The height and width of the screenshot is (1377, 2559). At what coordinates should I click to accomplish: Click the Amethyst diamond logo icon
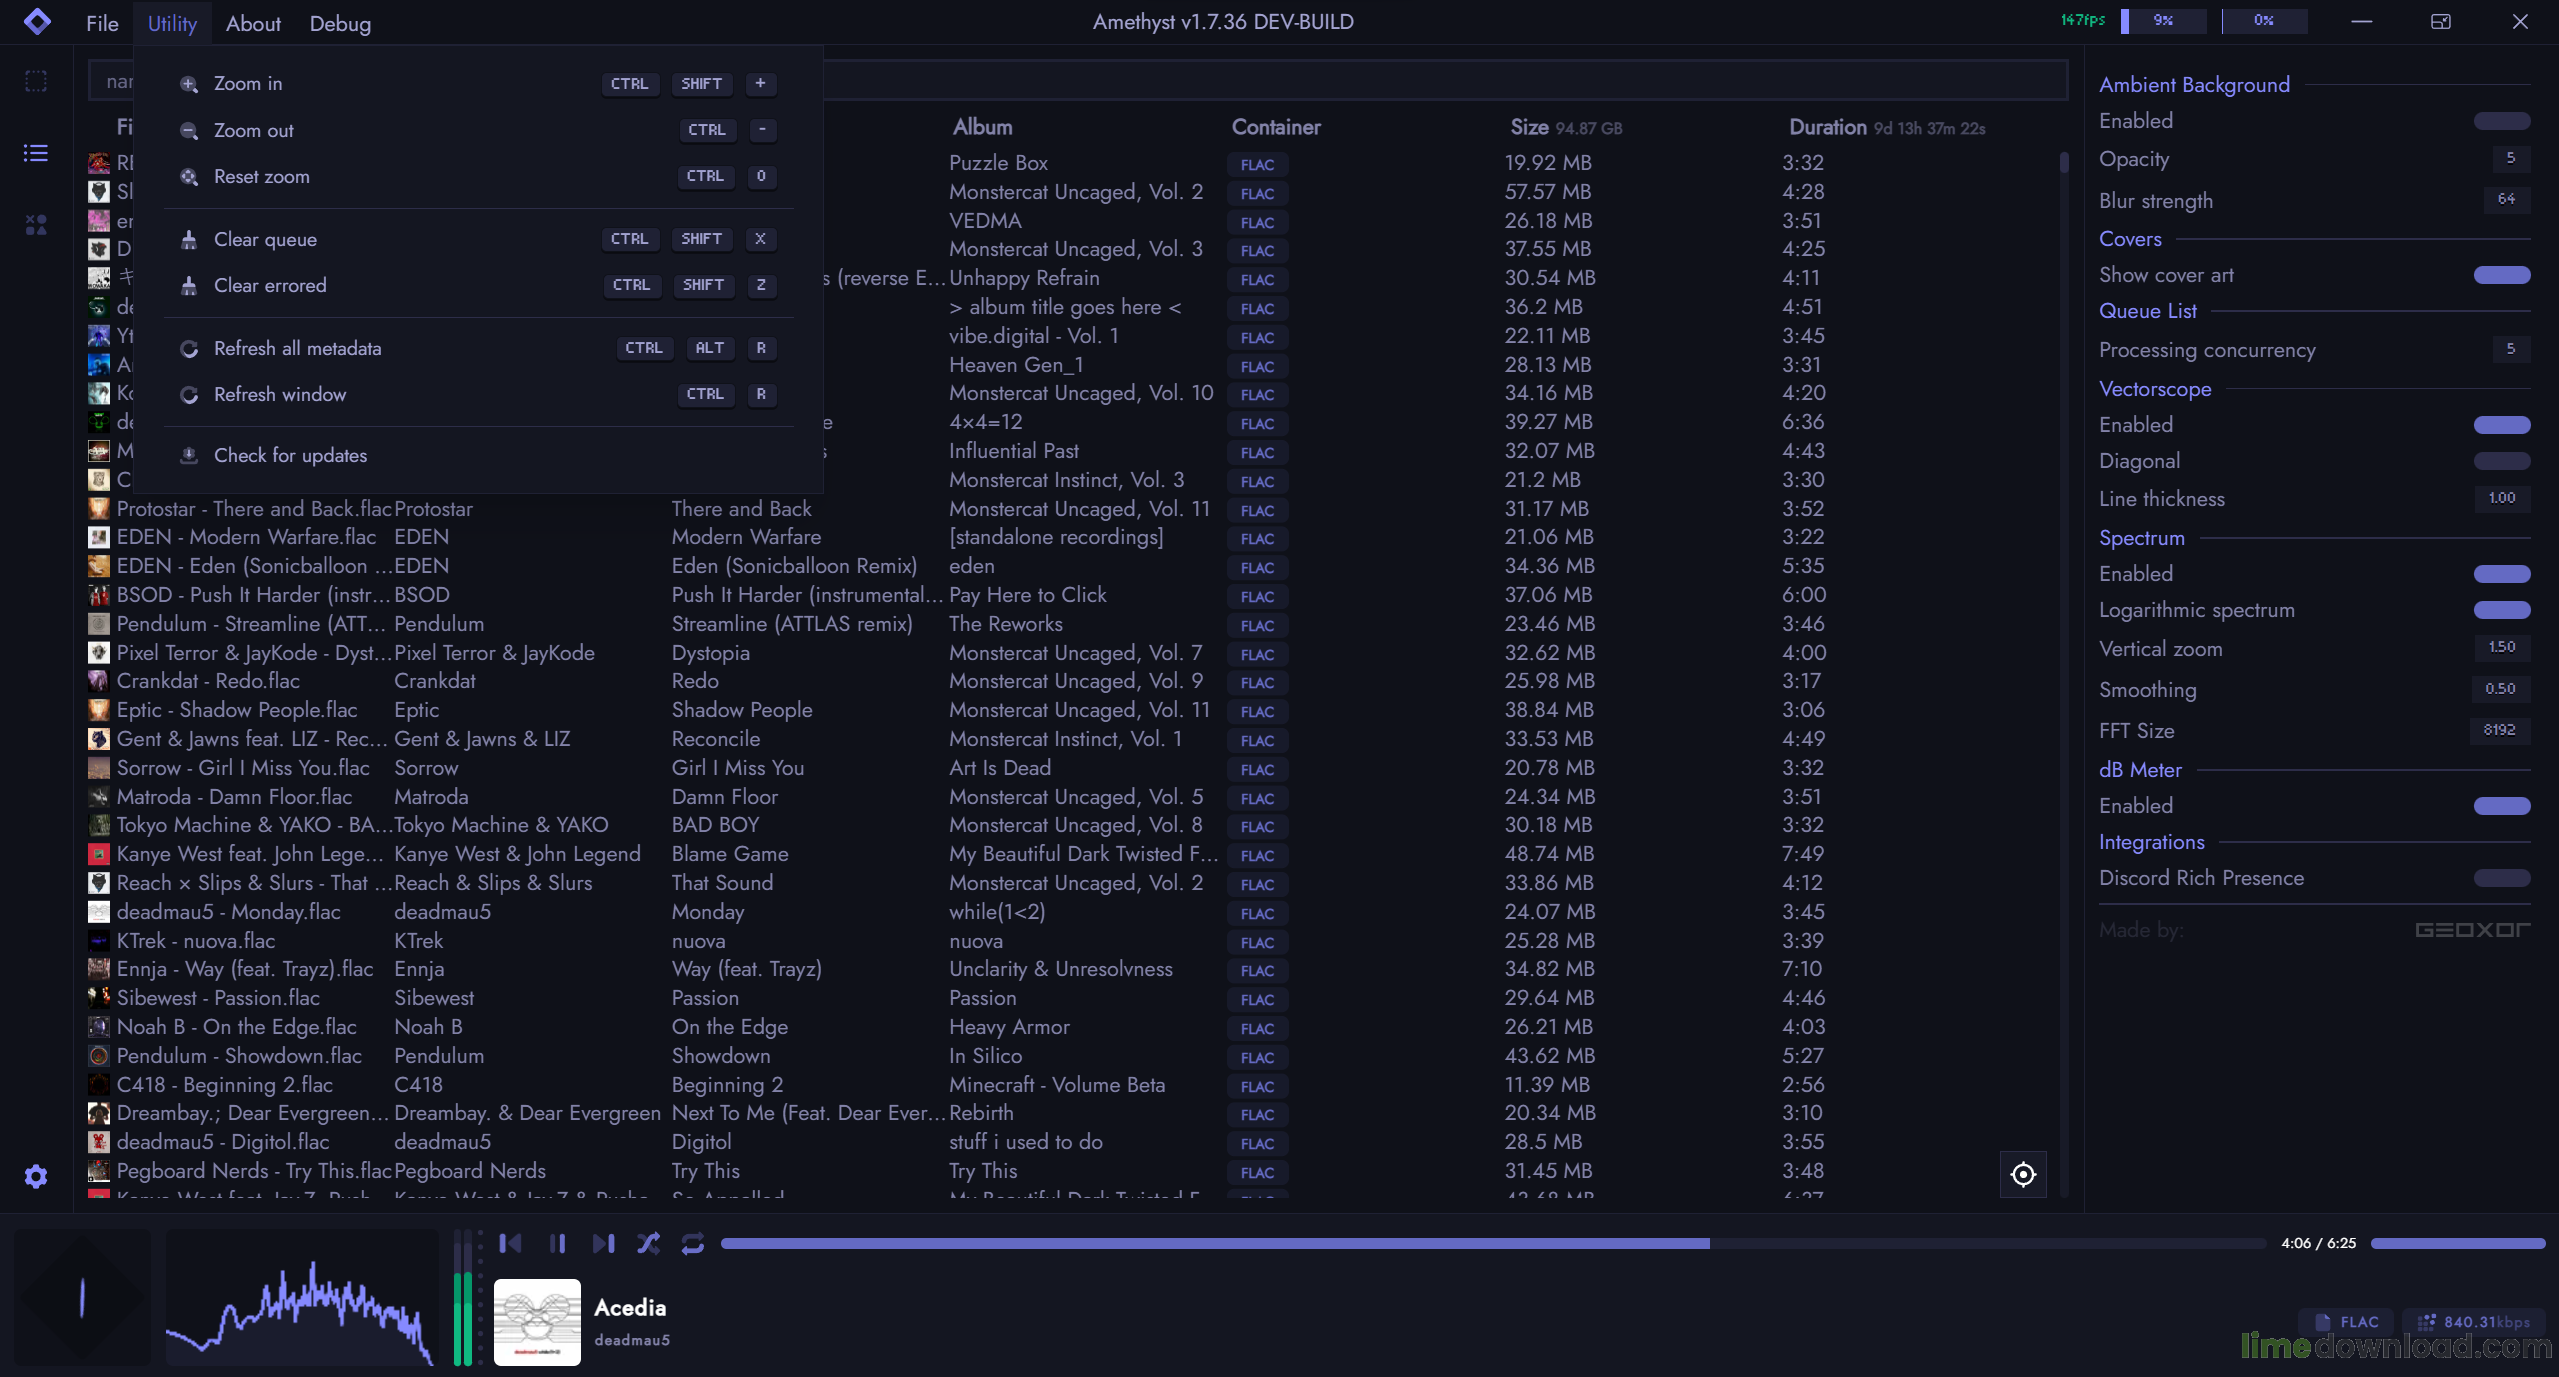37,21
